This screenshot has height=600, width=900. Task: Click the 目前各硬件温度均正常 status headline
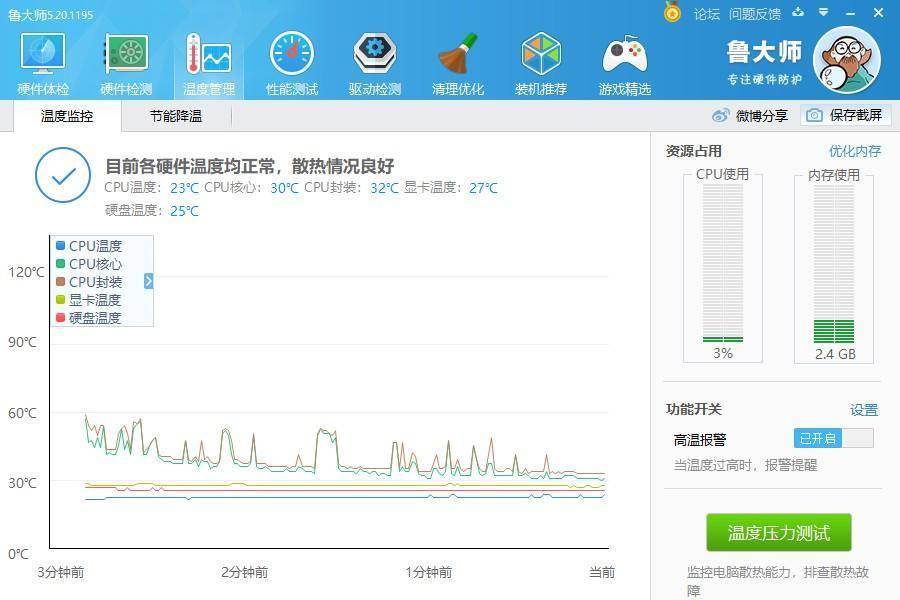250,166
